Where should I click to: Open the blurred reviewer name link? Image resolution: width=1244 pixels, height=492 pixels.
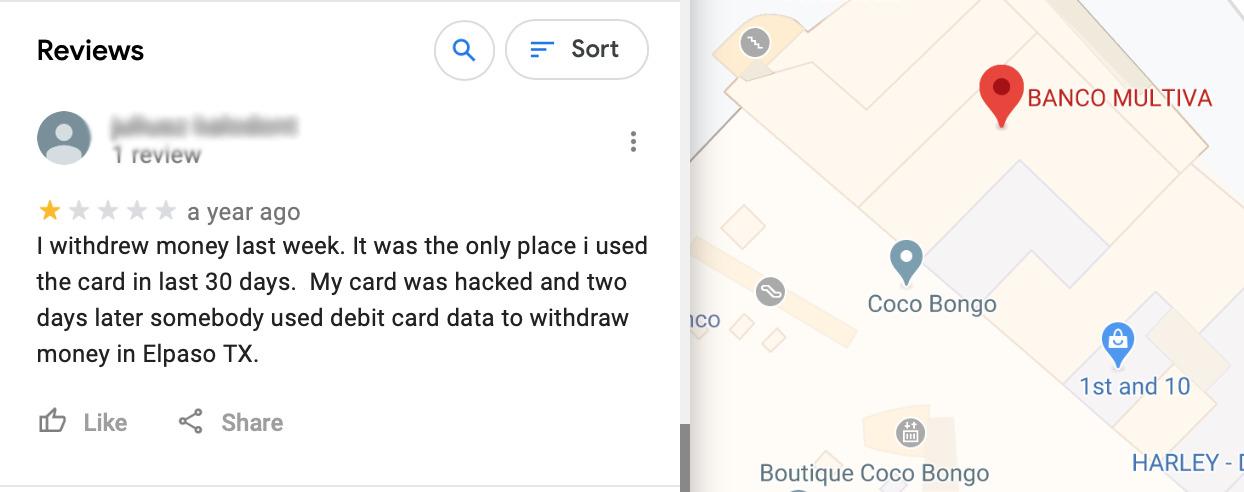pyautogui.click(x=204, y=127)
